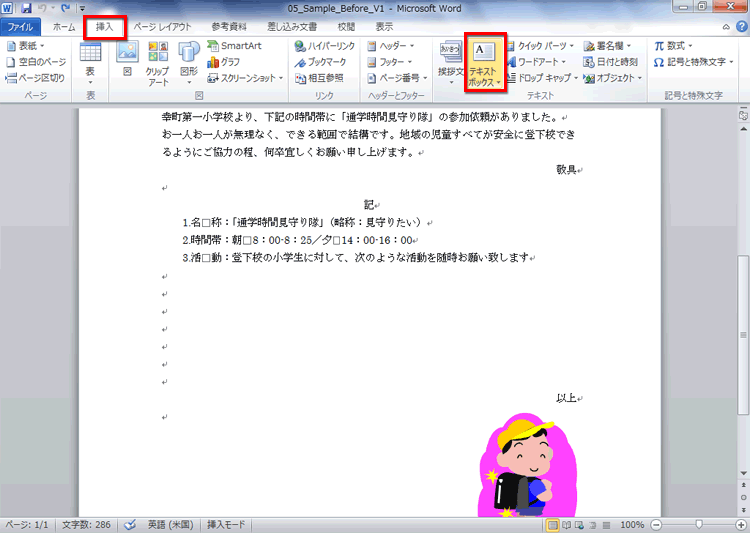The height and width of the screenshot is (533, 750).
Task: Click the 図 picture insert icon
Action: (x=127, y=58)
